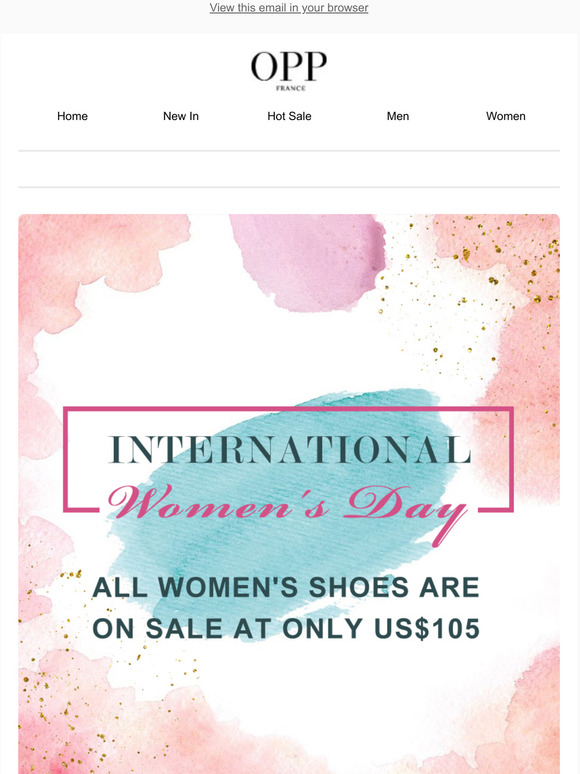Click the OPP France logo
The height and width of the screenshot is (774, 580).
(289, 71)
